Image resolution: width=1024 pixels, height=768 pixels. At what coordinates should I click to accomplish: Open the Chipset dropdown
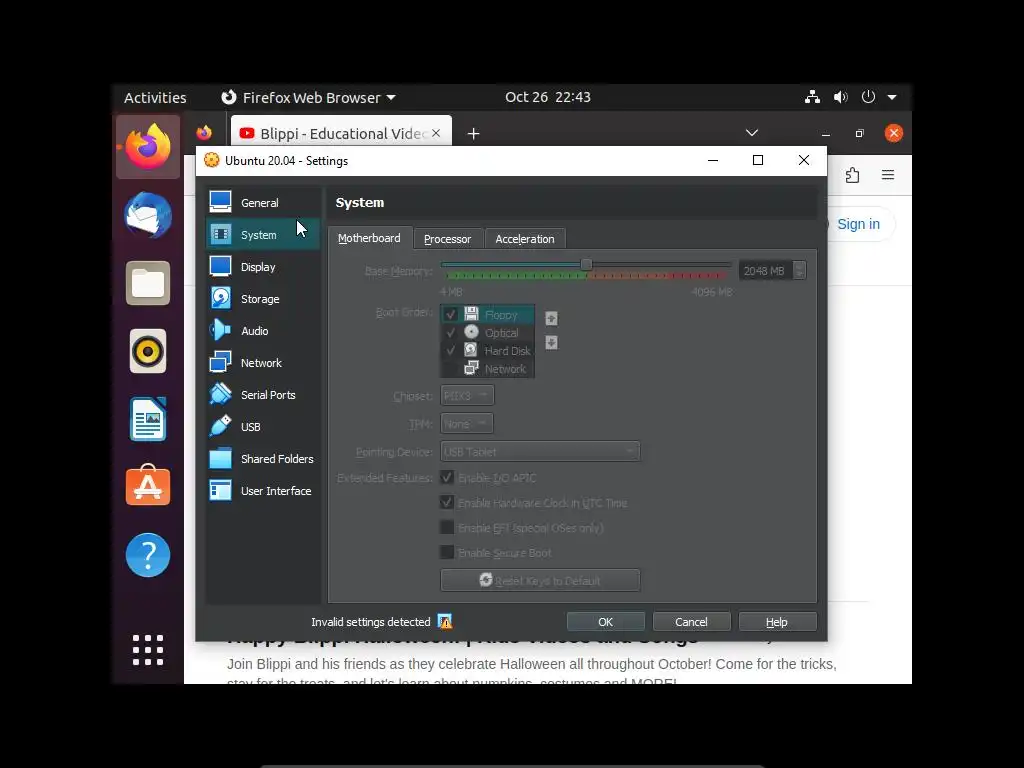(x=467, y=396)
